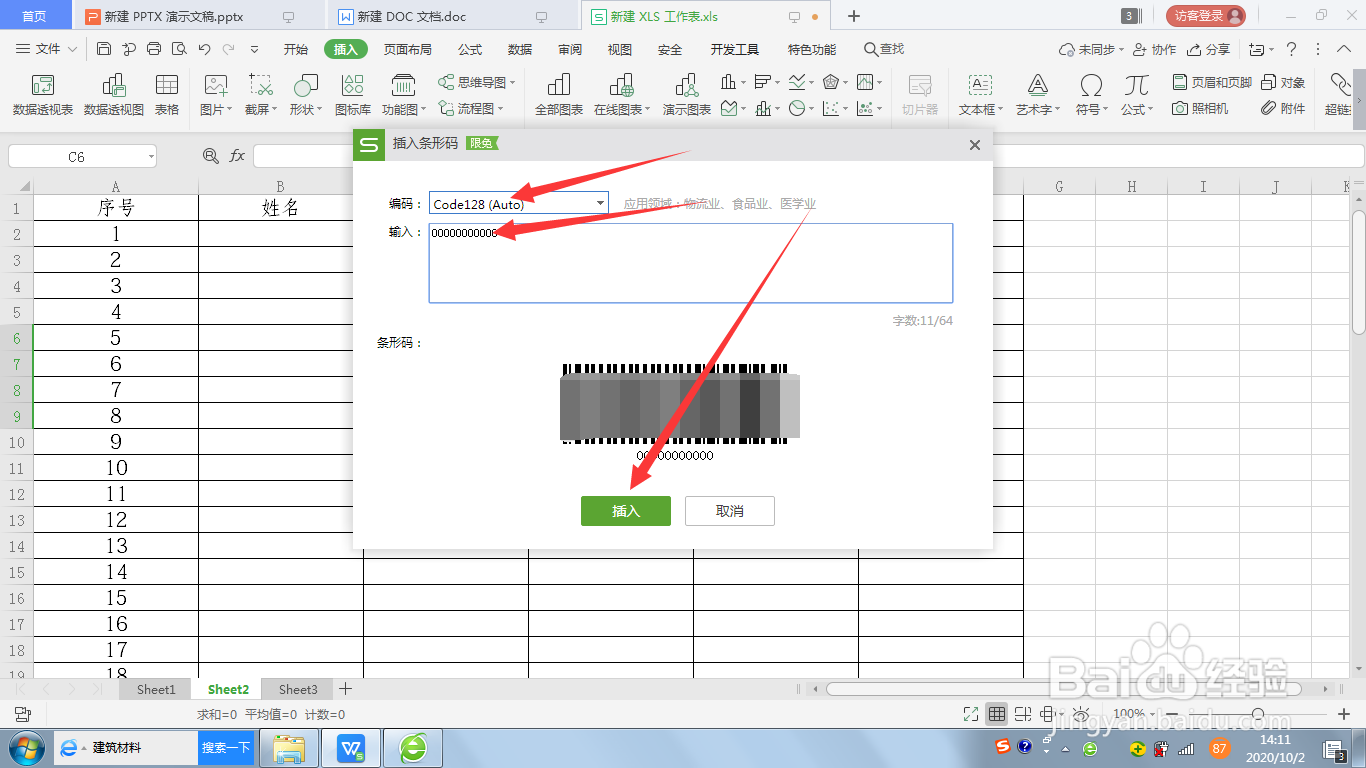Insert an 对象 object
This screenshot has width=1366, height=768.
(1283, 83)
